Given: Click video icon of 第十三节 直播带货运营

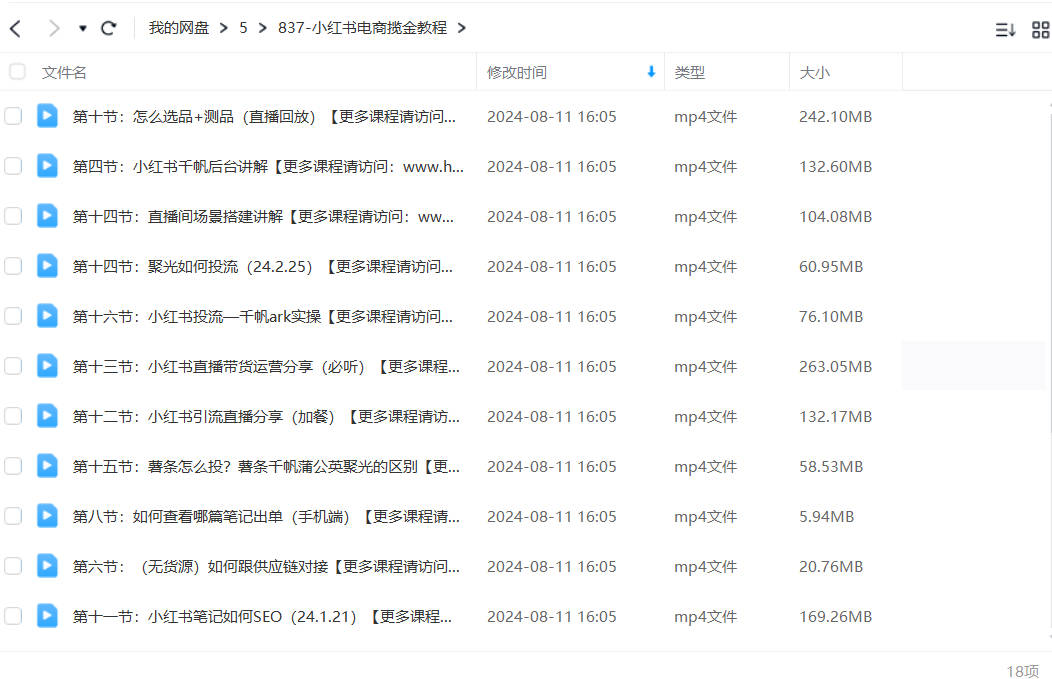Looking at the screenshot, I should pyautogui.click(x=47, y=366).
